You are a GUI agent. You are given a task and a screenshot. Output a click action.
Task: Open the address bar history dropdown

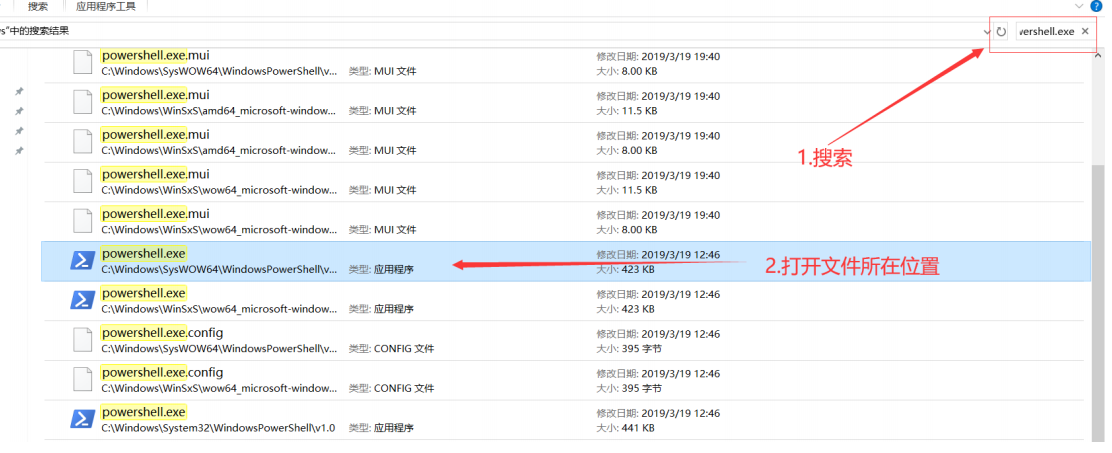pyautogui.click(x=987, y=32)
